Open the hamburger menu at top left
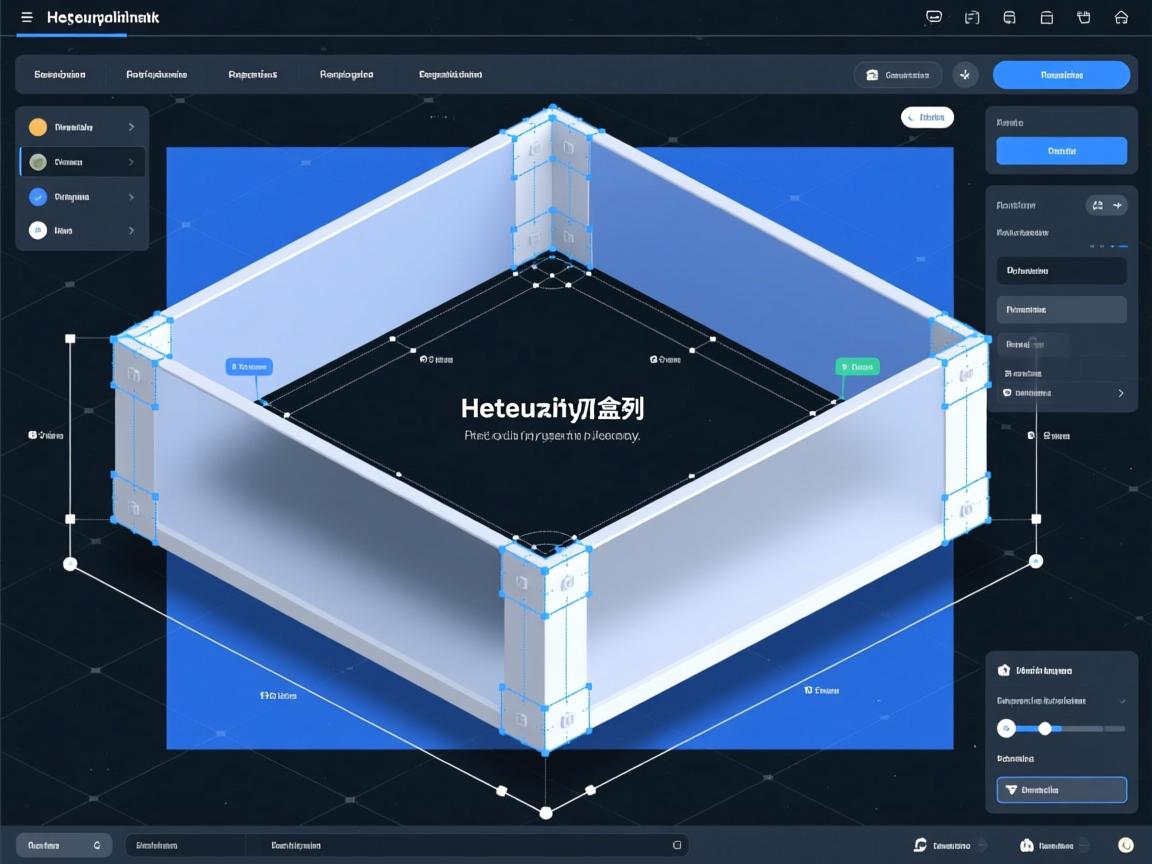1152x864 pixels. (27, 18)
